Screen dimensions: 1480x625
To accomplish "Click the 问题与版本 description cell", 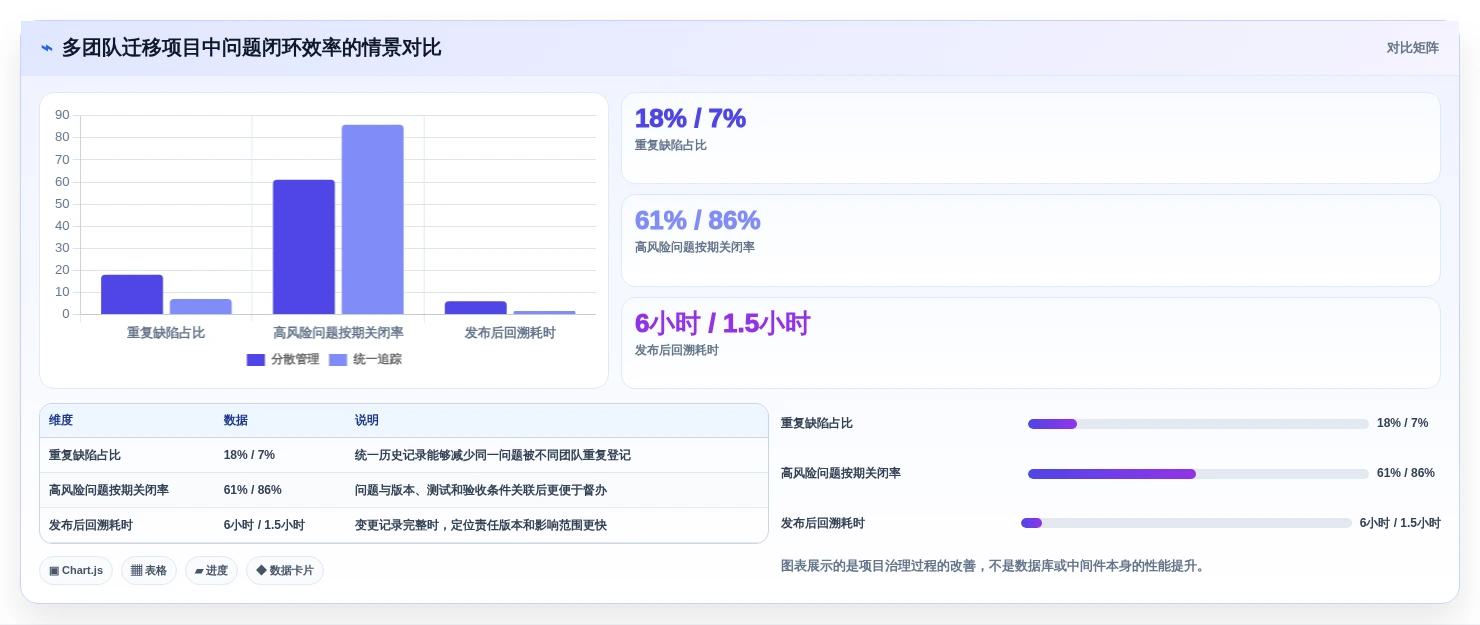I will pos(481,490).
